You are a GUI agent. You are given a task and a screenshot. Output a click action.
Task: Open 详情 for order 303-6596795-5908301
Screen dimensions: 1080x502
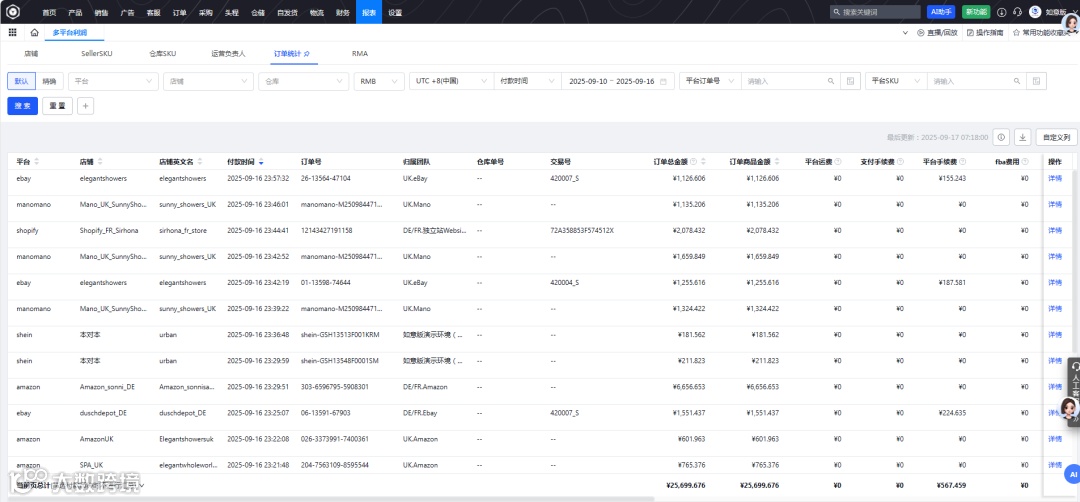(x=1055, y=387)
